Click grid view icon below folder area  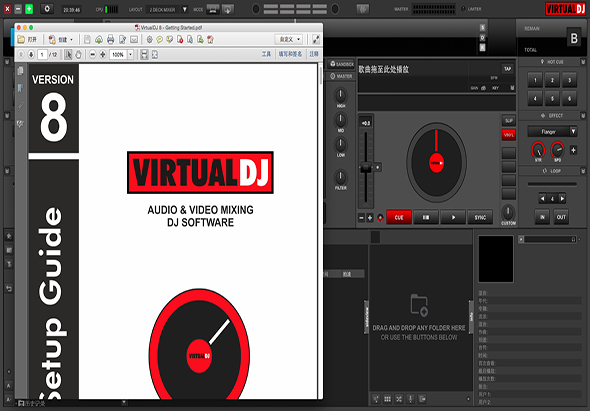pyautogui.click(x=388, y=399)
